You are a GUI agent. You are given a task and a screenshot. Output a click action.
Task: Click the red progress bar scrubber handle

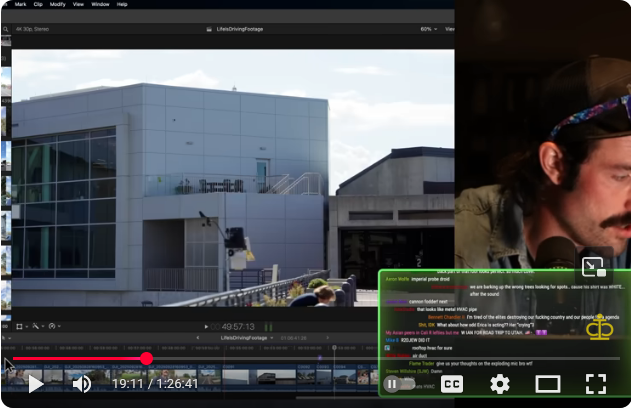[147, 358]
